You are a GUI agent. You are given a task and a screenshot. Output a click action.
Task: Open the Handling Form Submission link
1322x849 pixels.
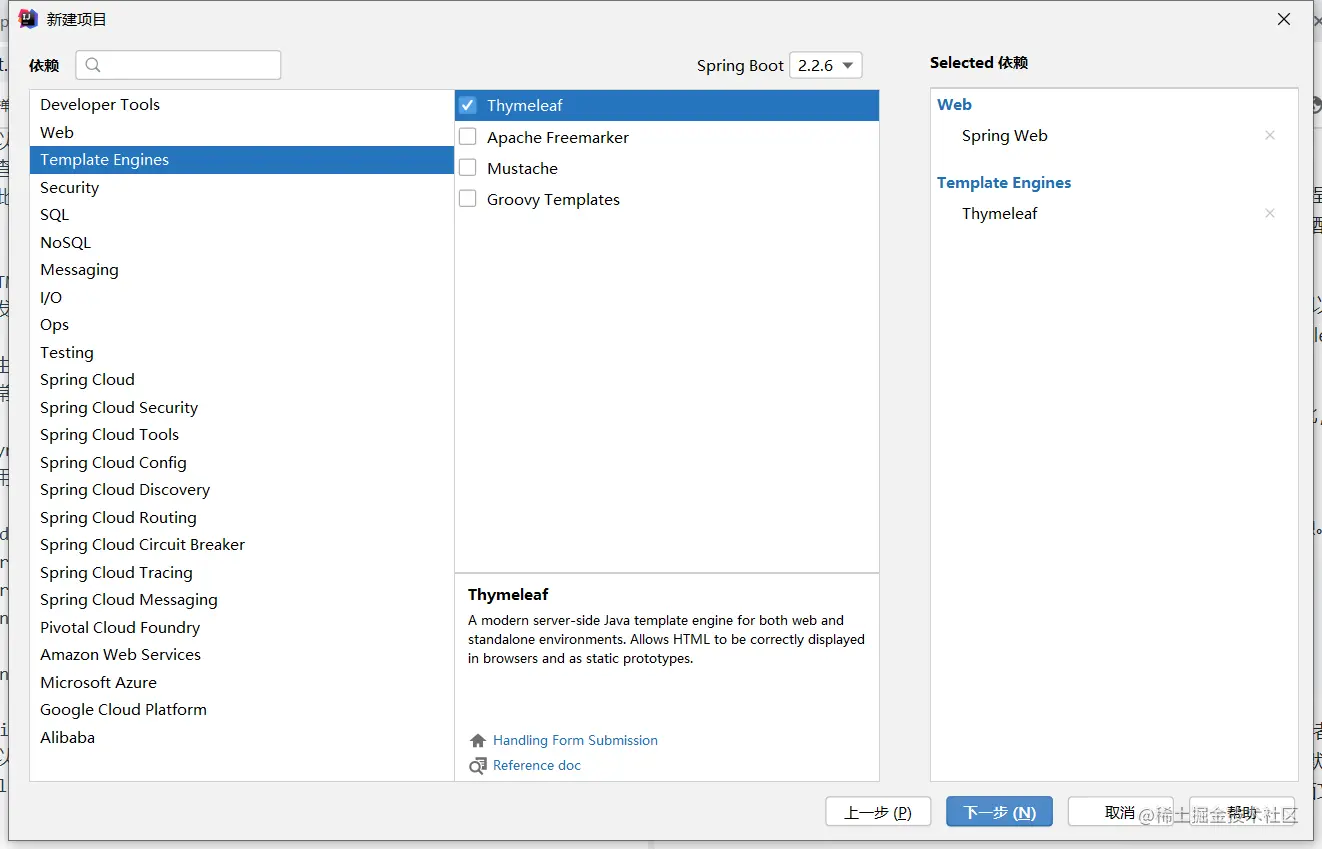(x=575, y=741)
